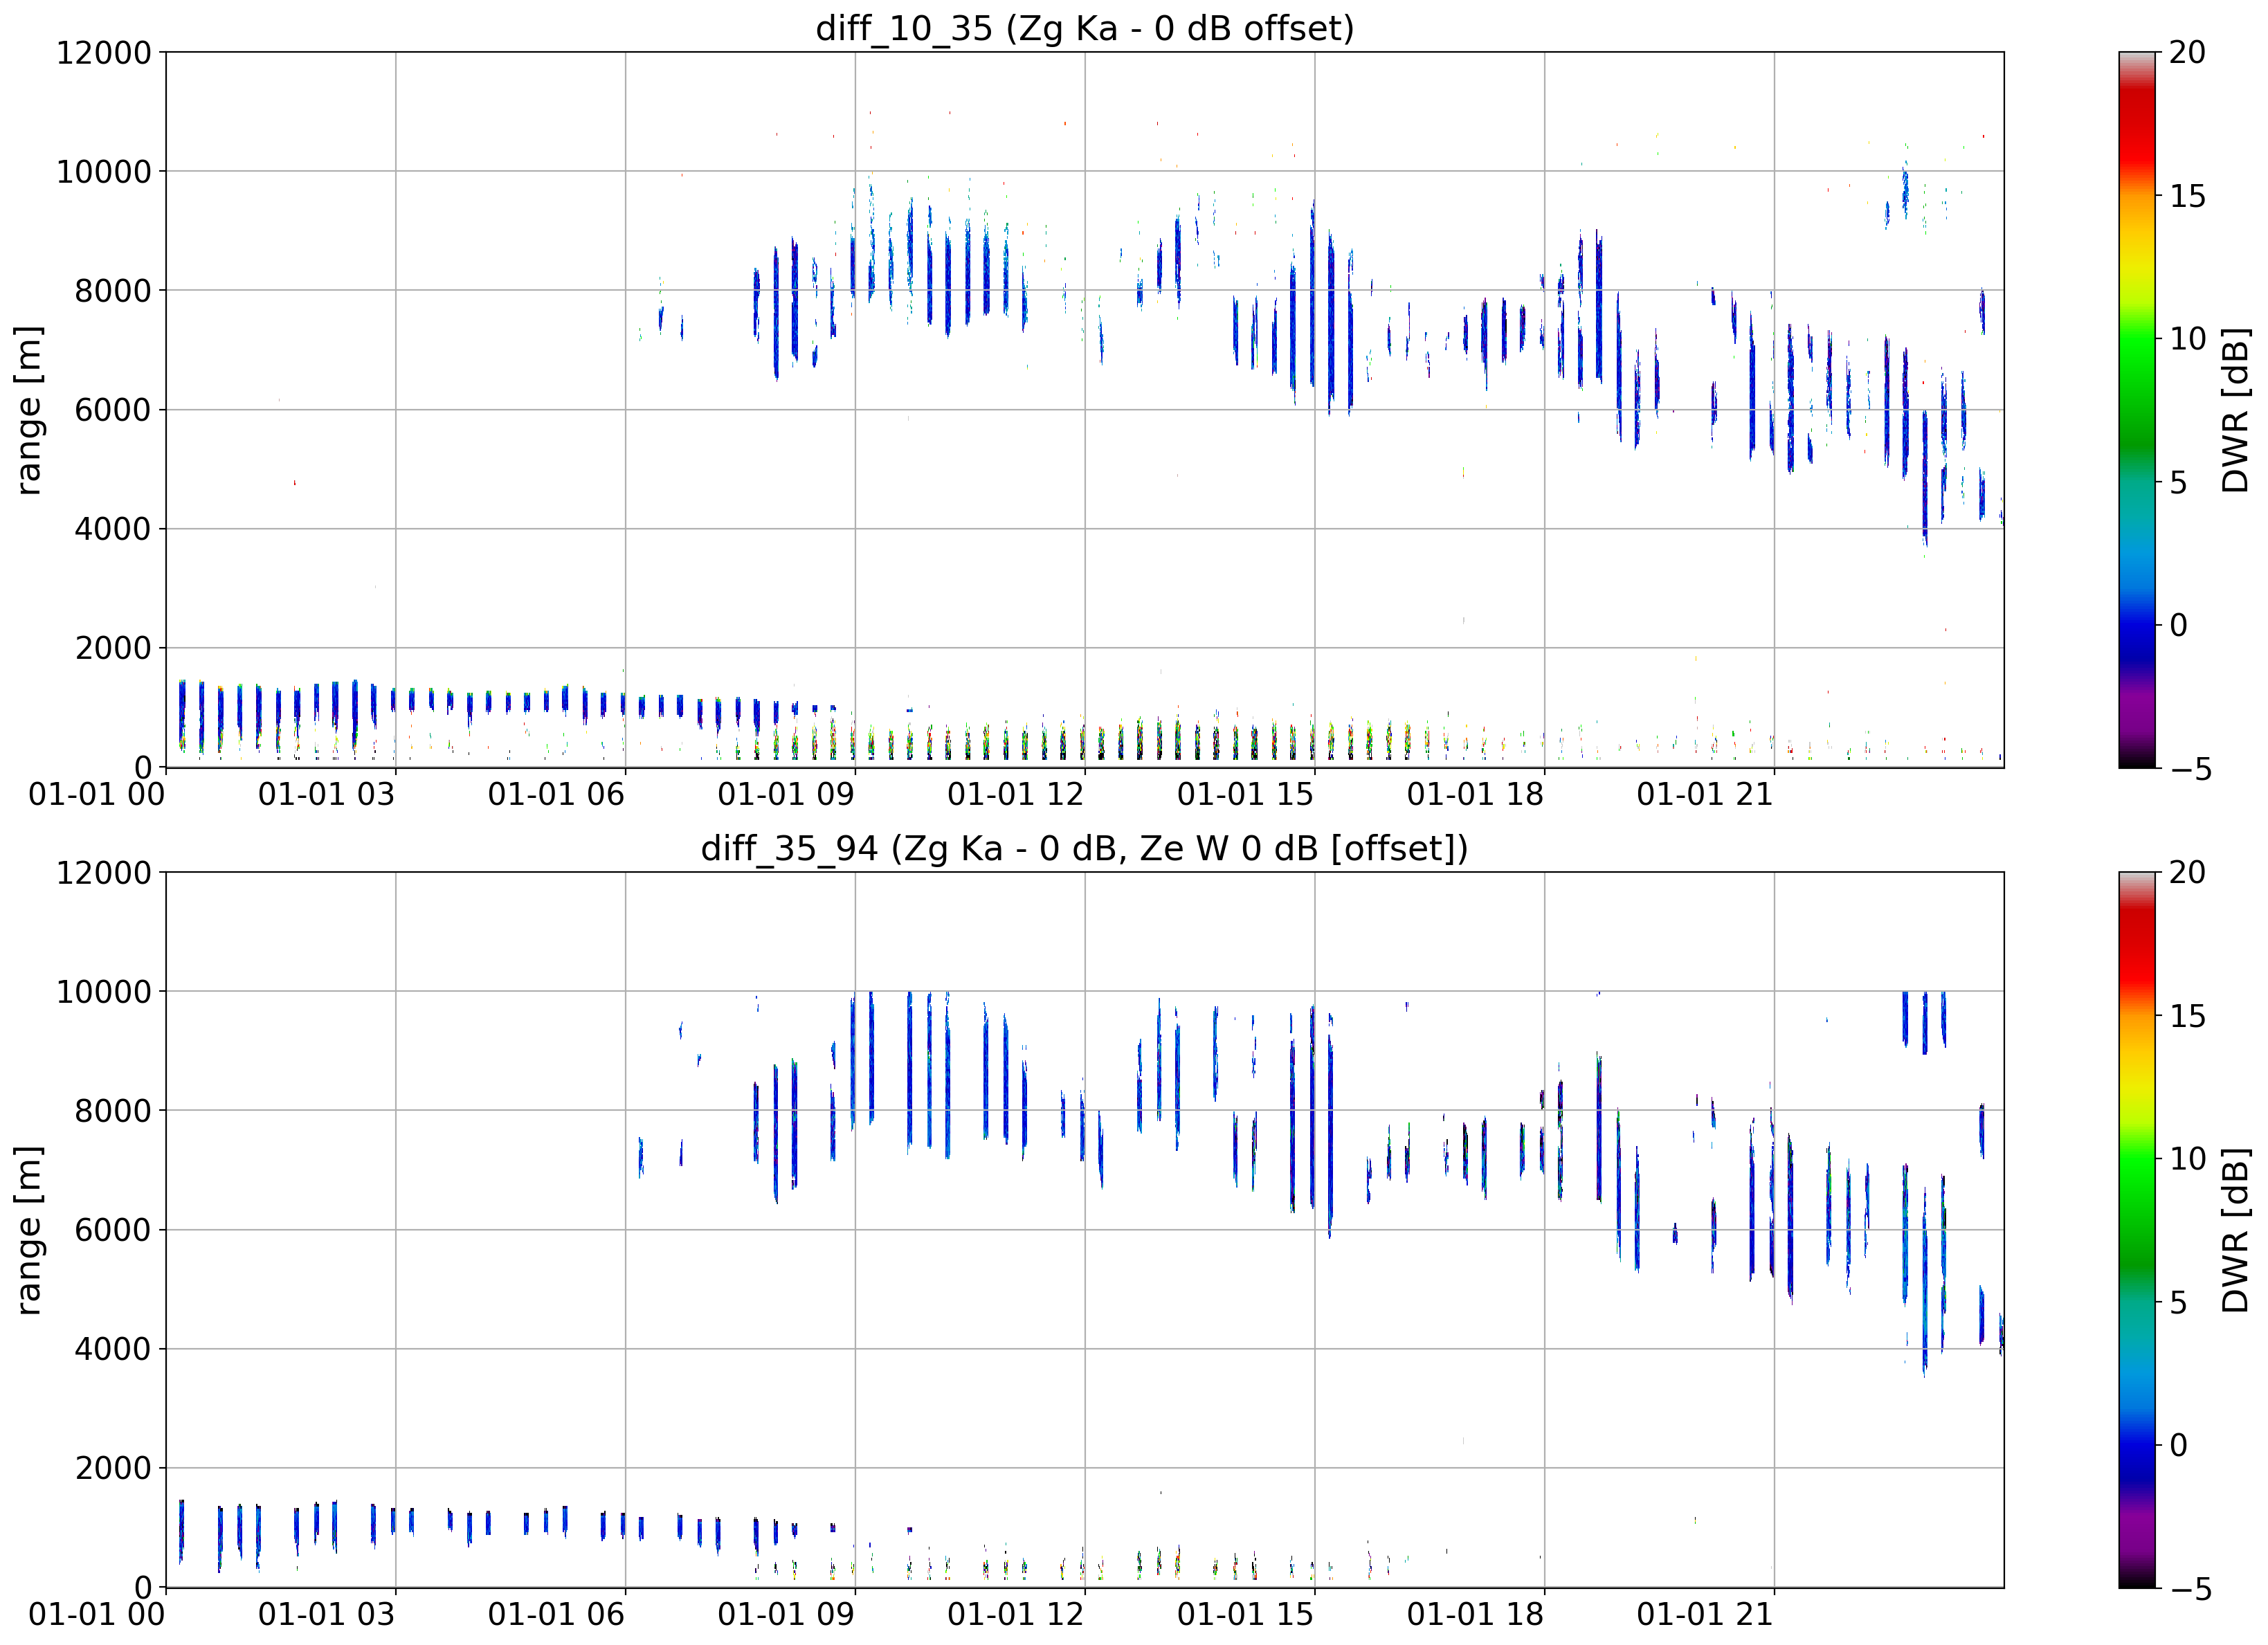Viewport: 2268px width, 1645px height.
Task: Click the top colorbar 'DWR [dB]' label
Action: click(x=2236, y=409)
